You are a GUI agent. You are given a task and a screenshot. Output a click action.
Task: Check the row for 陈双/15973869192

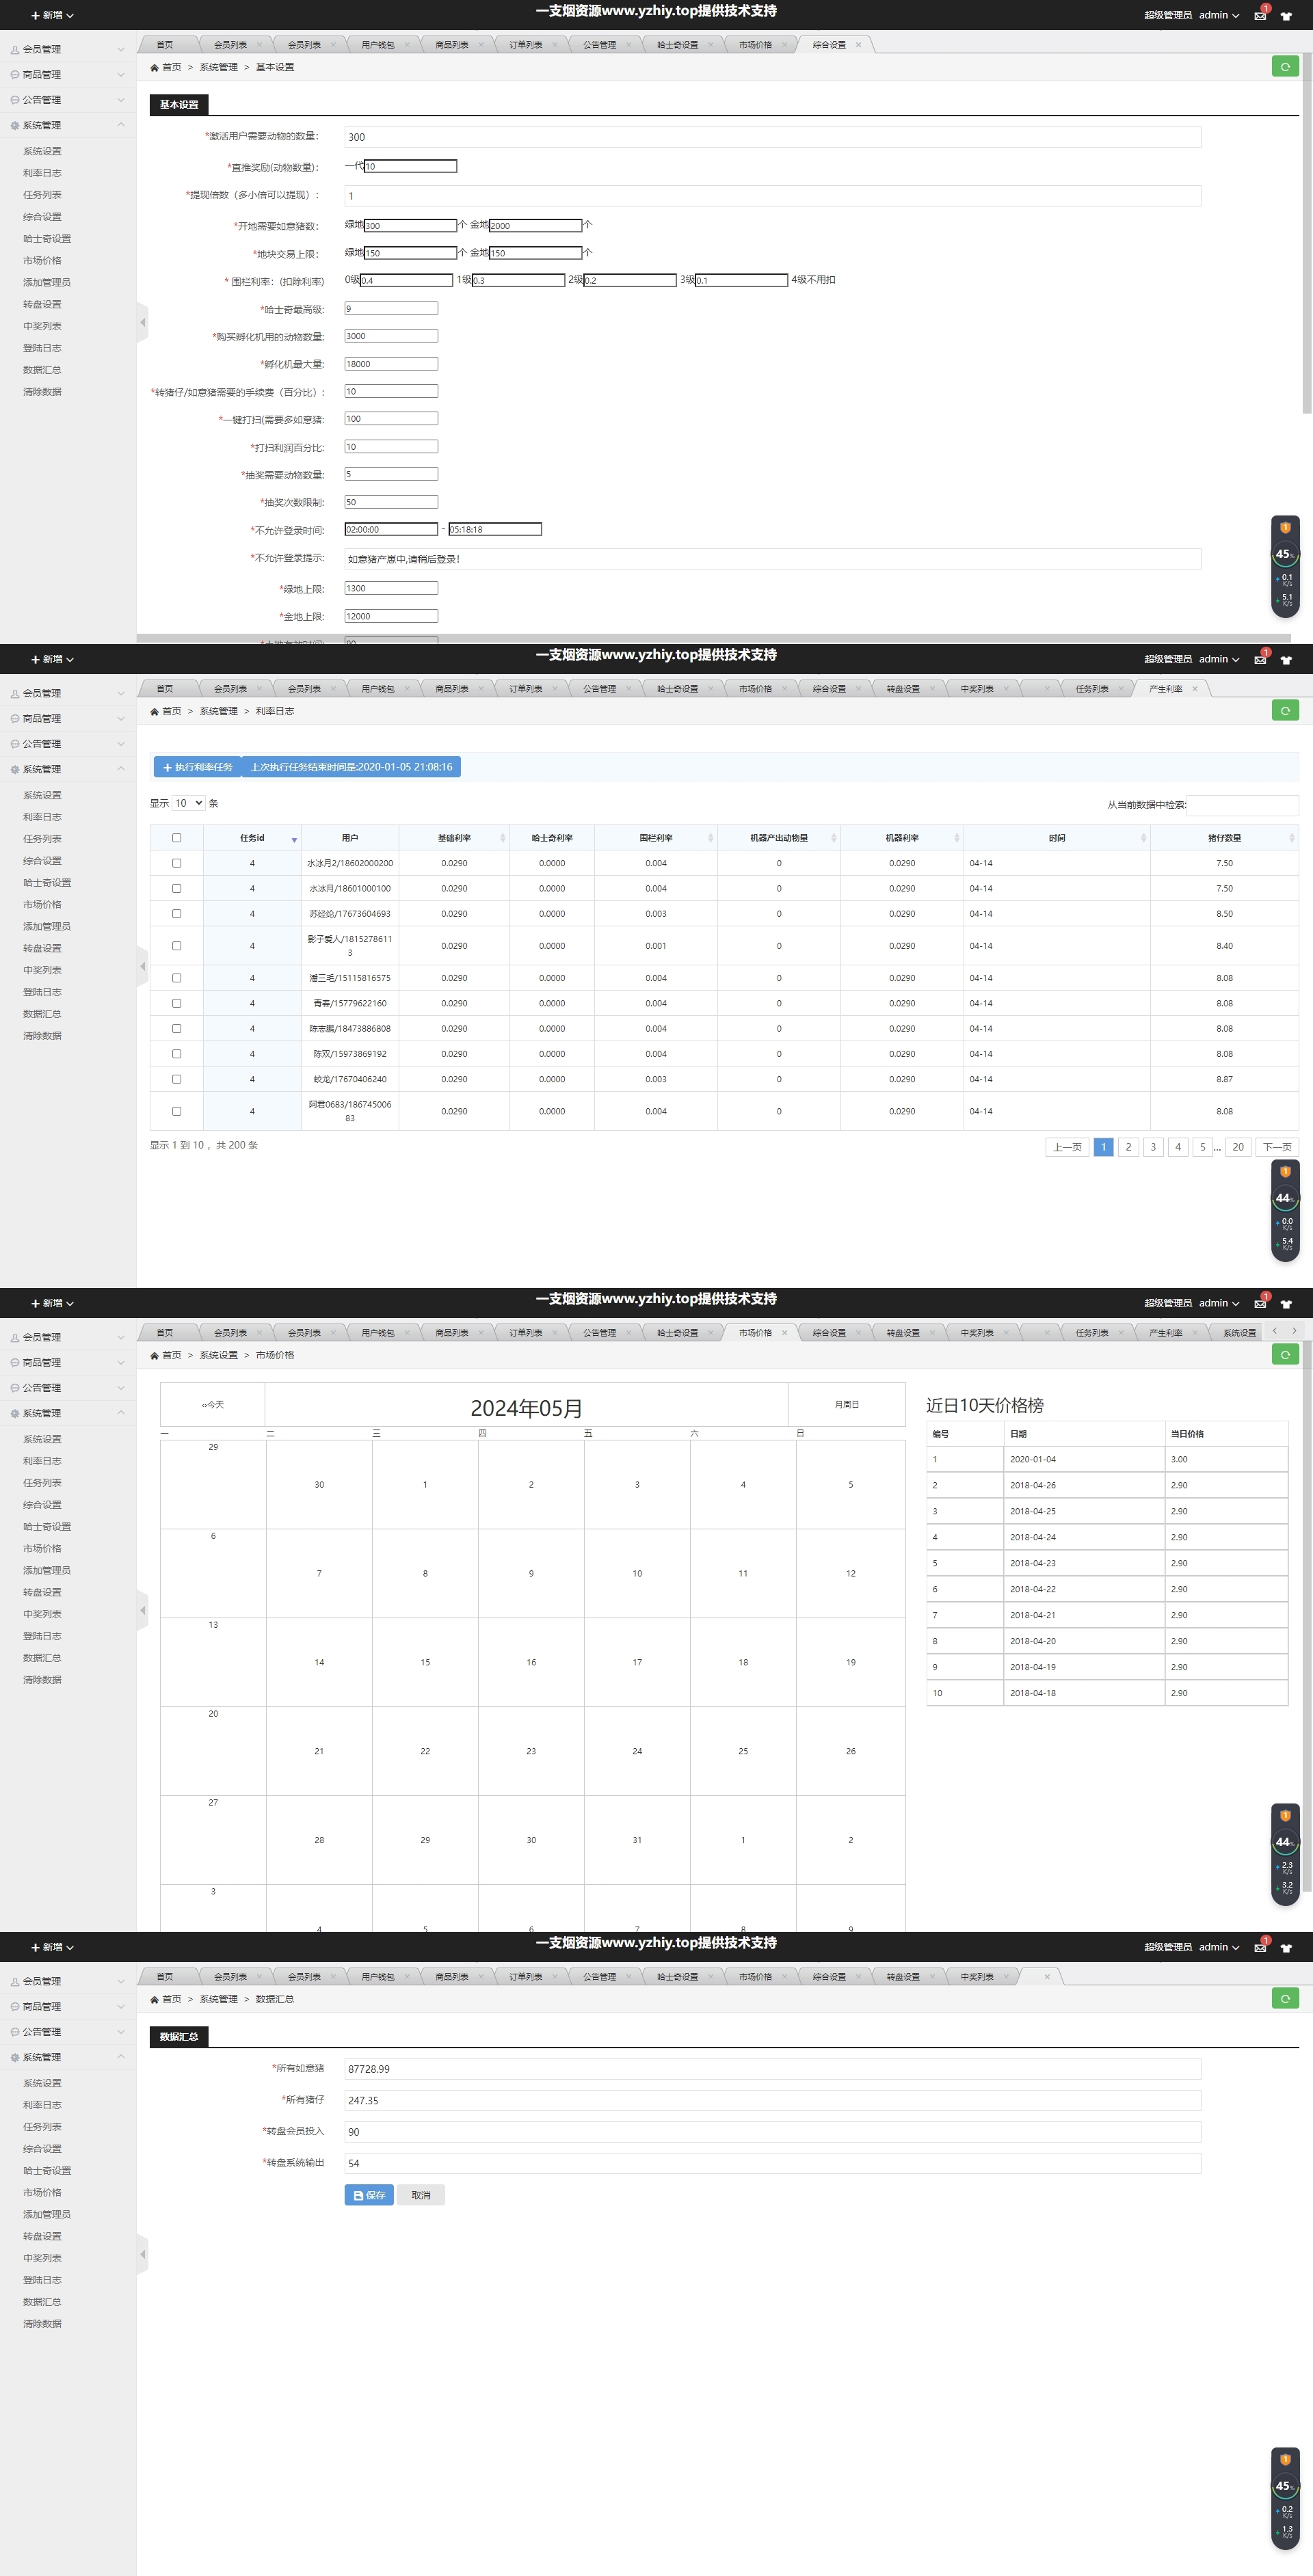tap(177, 1054)
